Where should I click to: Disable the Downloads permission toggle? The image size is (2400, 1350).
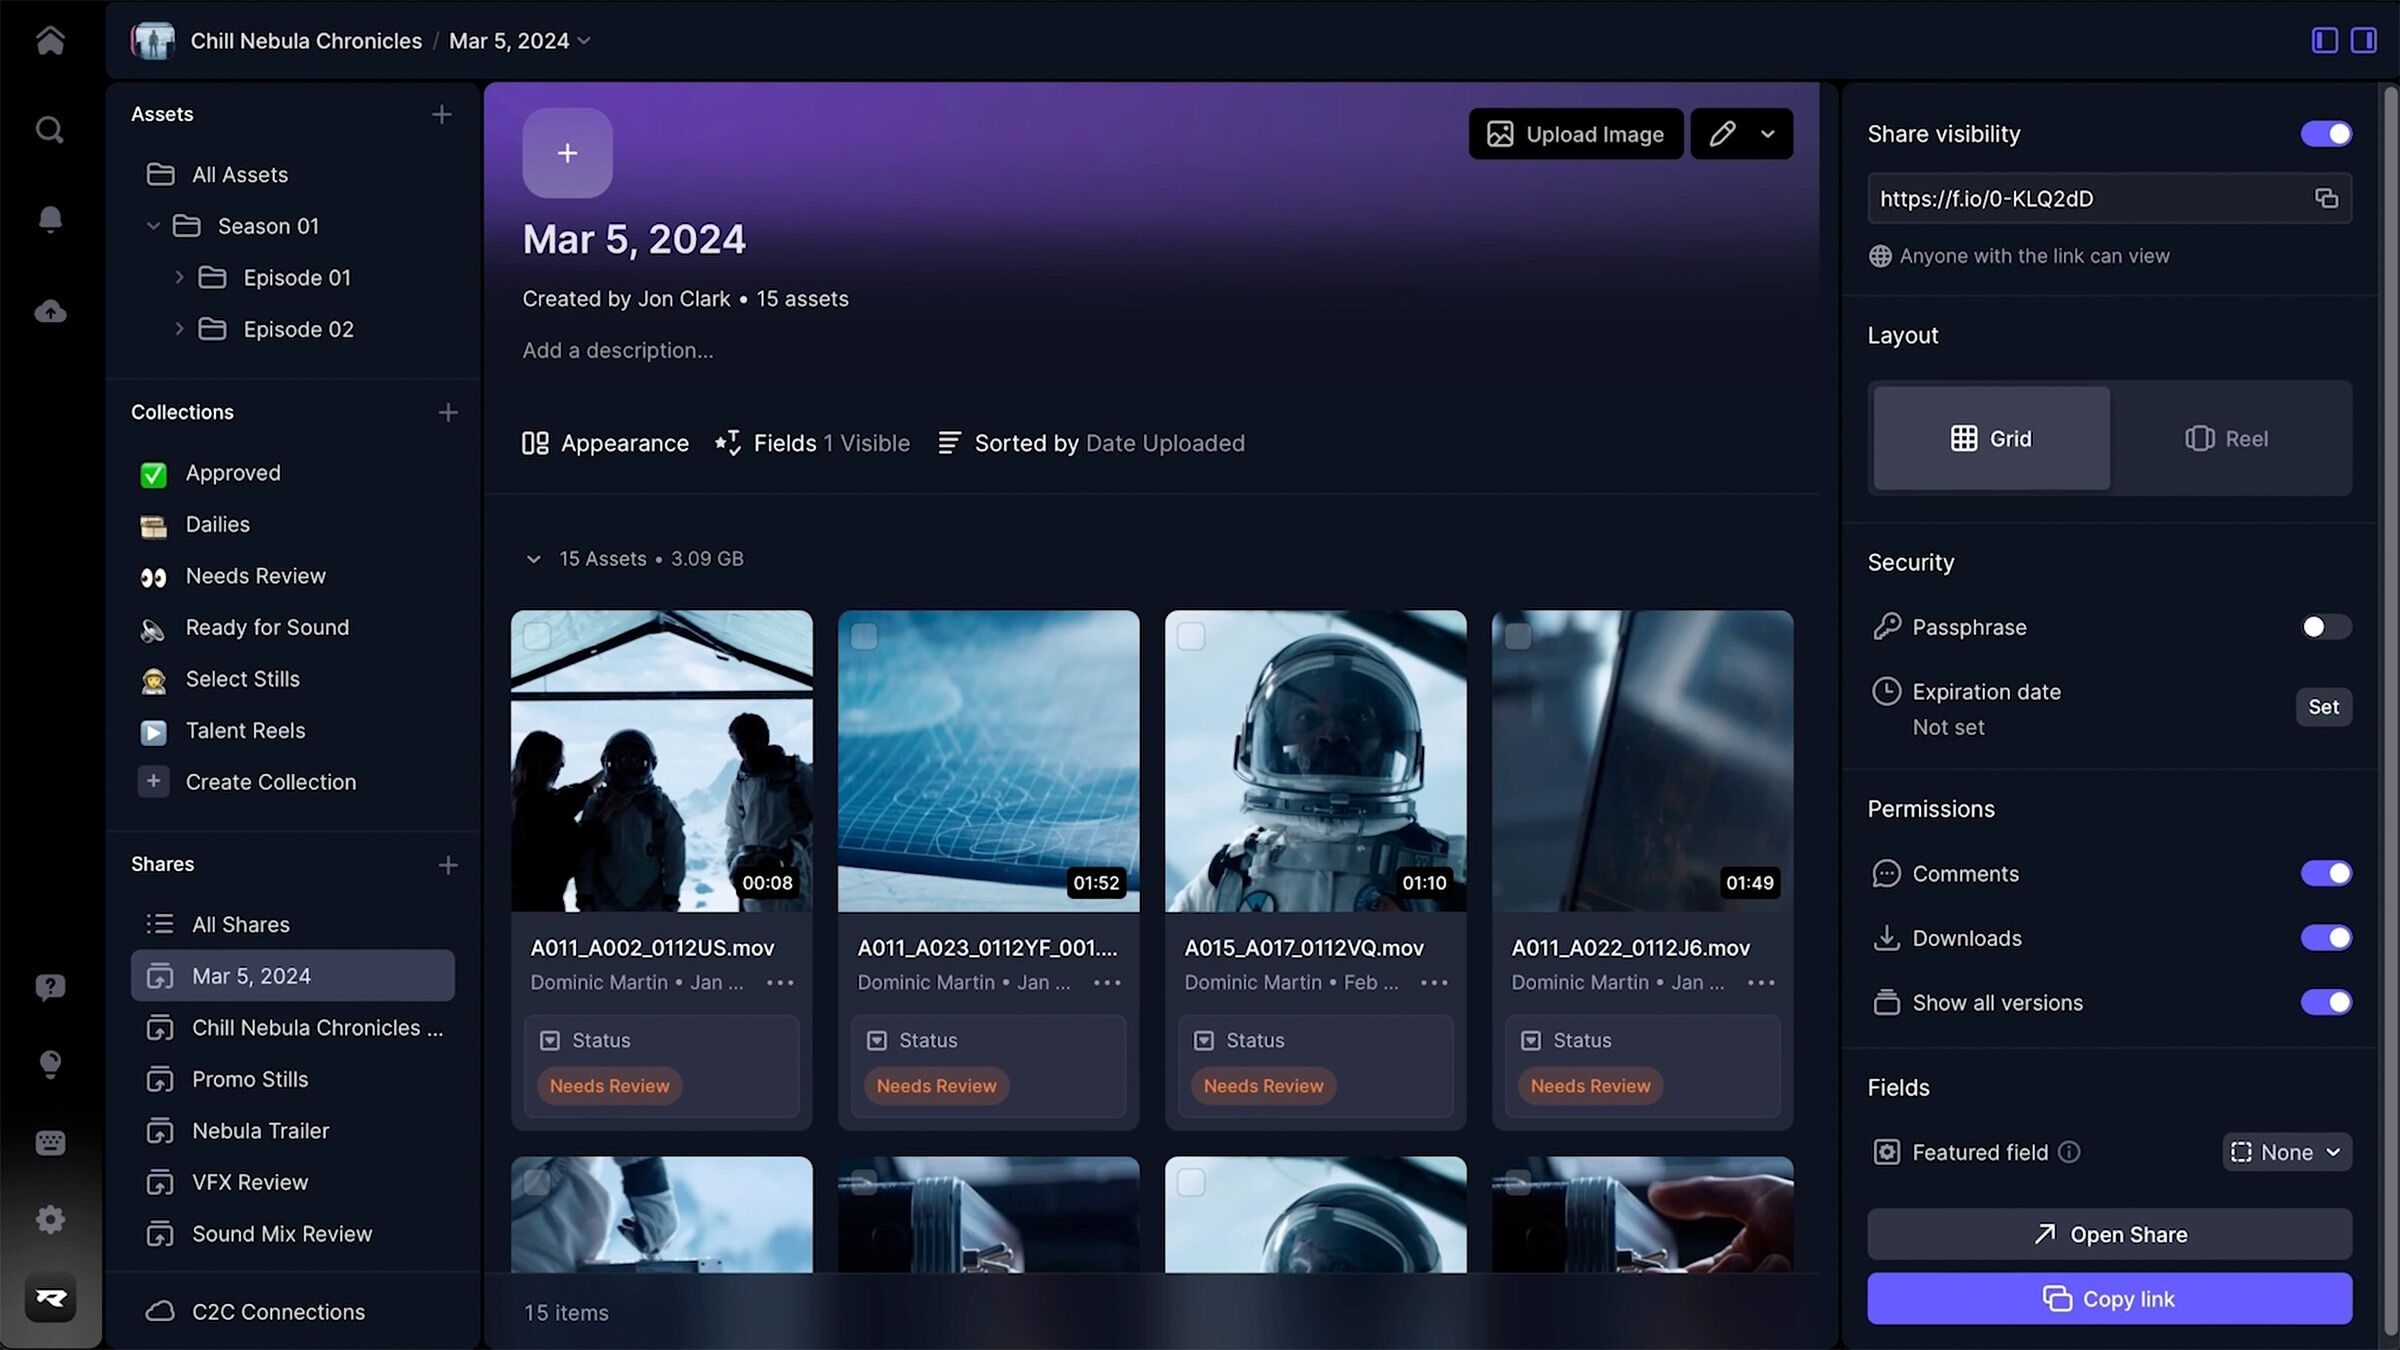pyautogui.click(x=2325, y=938)
